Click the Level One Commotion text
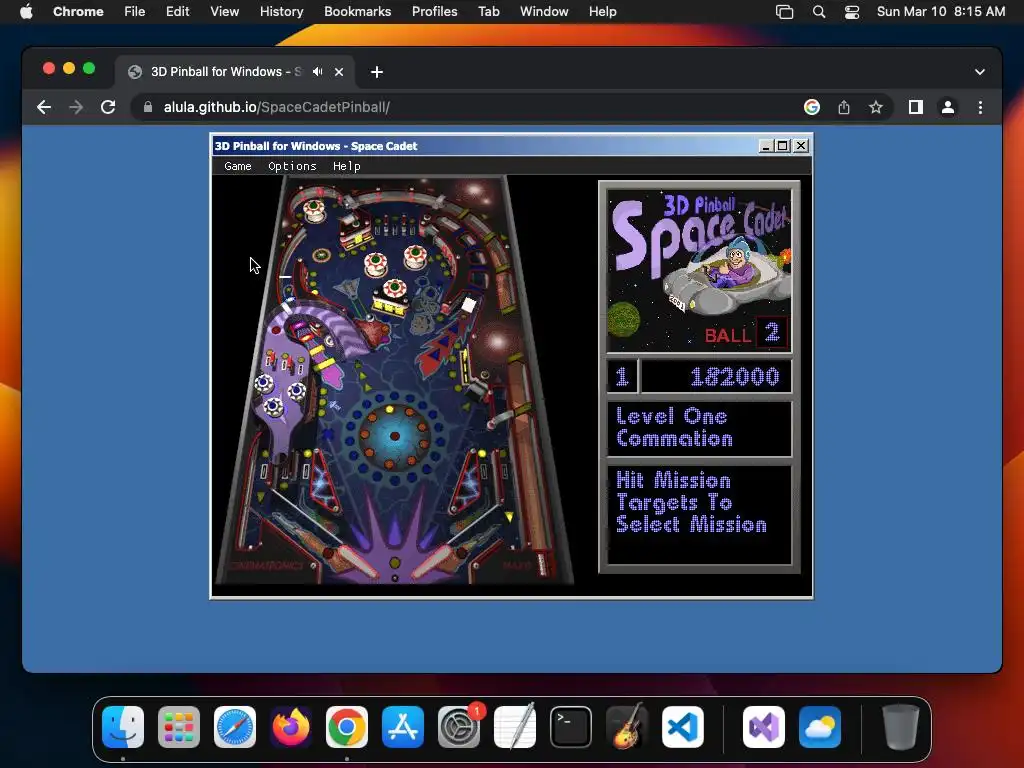 click(x=675, y=427)
